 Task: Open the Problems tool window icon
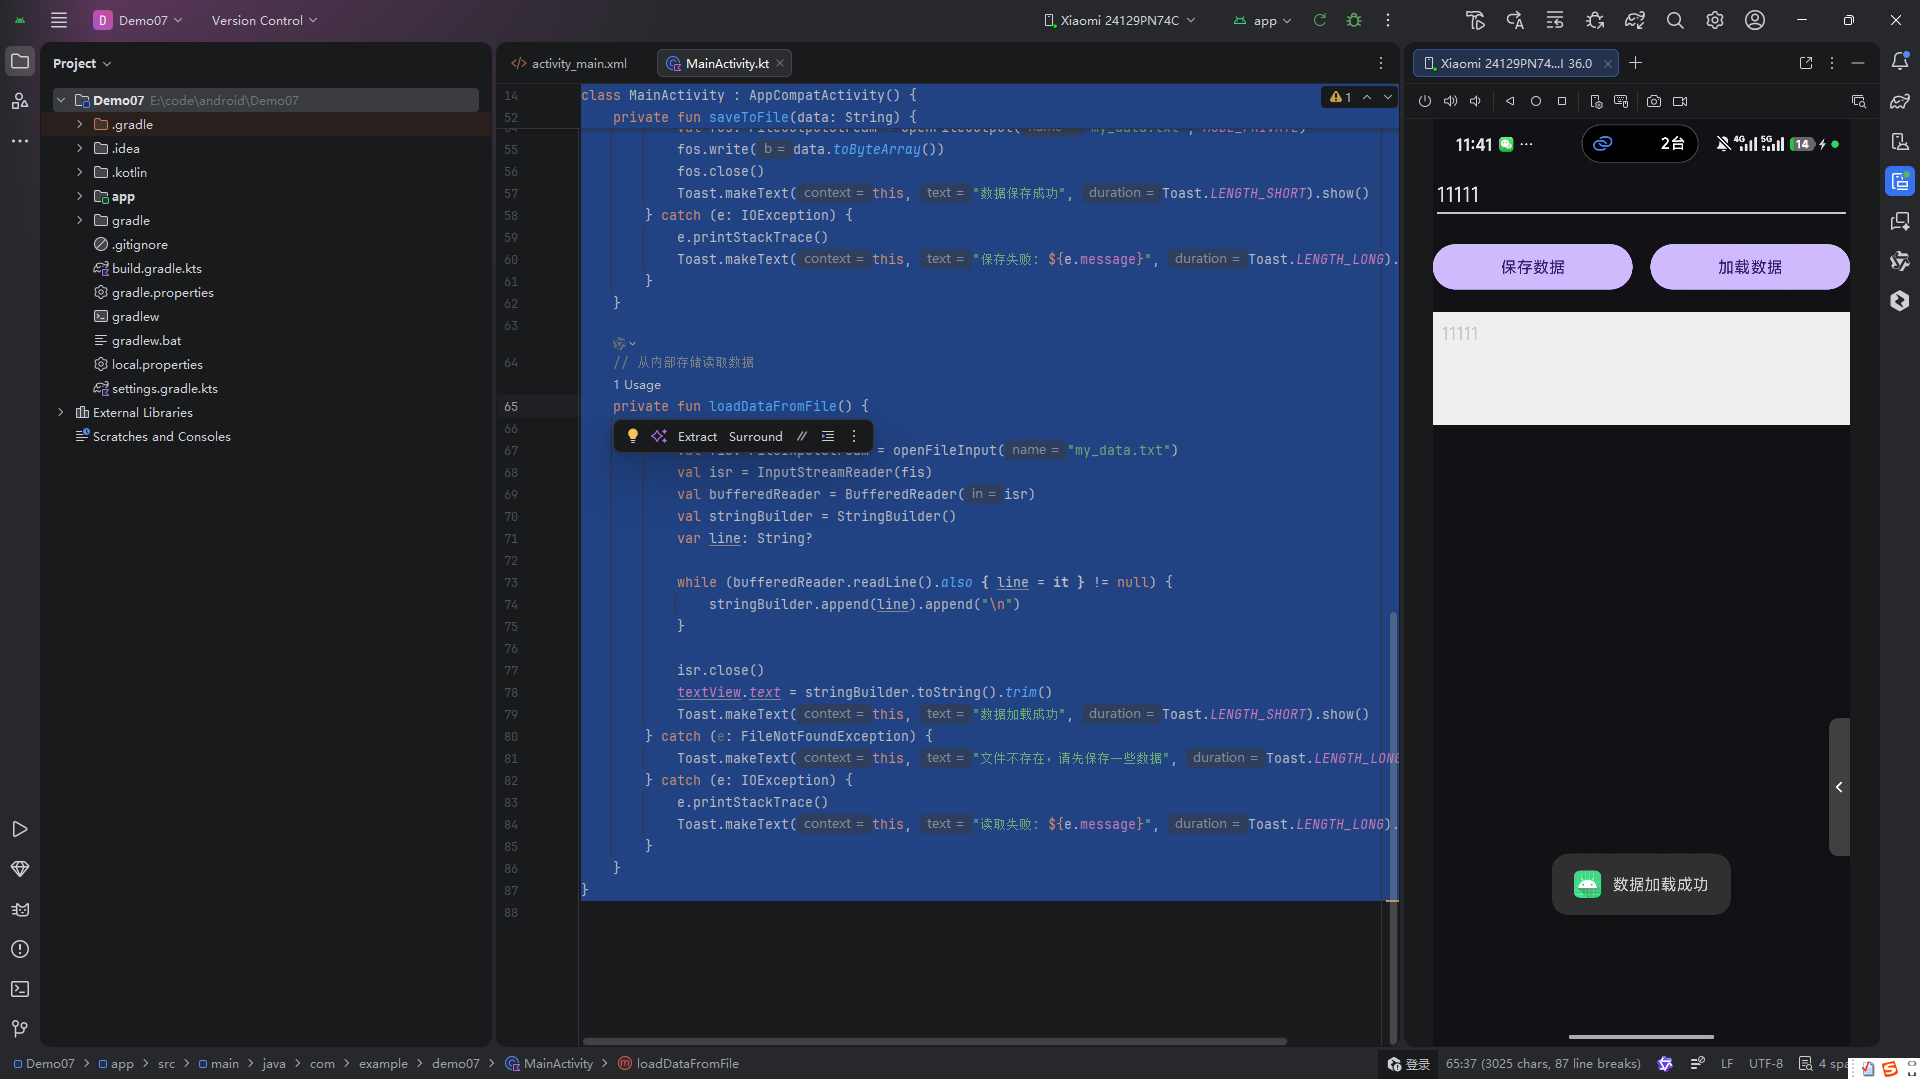click(x=20, y=949)
